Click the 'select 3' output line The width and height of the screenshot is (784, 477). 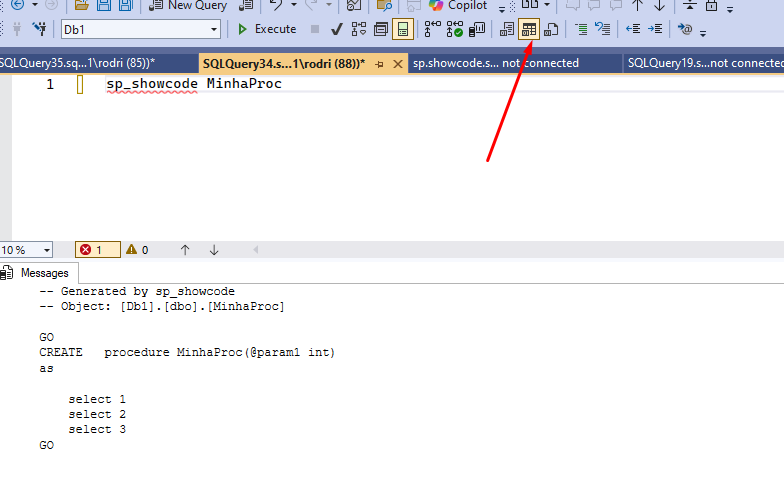97,430
